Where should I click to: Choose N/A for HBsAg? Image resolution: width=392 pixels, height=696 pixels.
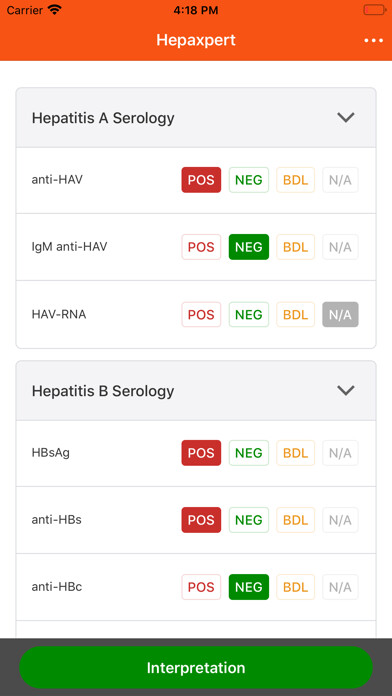pos(340,453)
